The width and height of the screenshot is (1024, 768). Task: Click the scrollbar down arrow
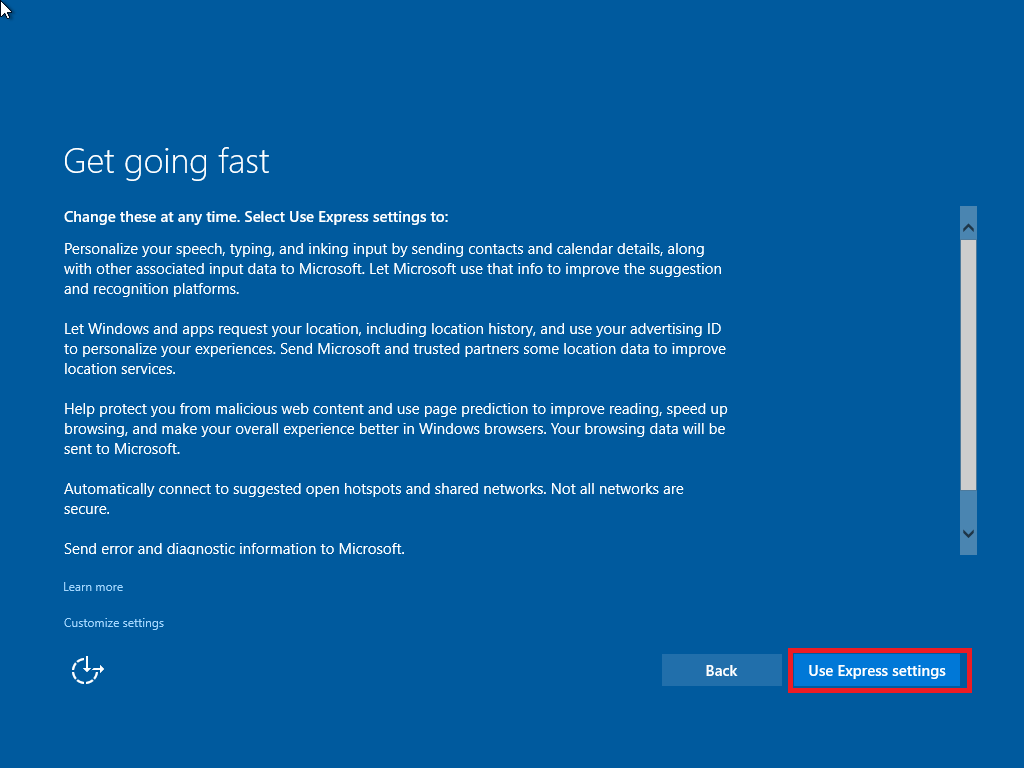[x=967, y=533]
